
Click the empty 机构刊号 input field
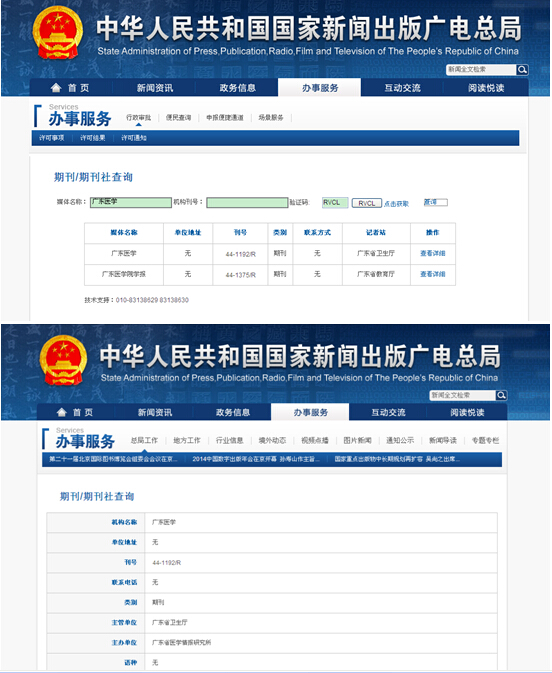click(x=247, y=203)
